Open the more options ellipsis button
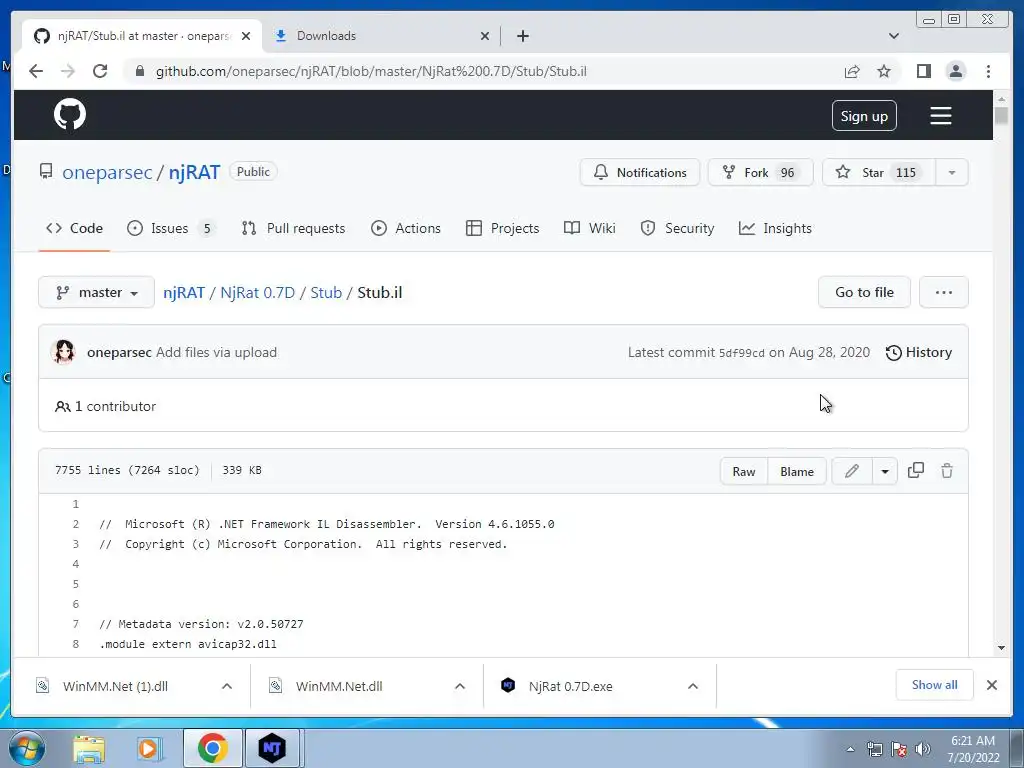Screen dimensions: 1024x768 tap(944, 292)
